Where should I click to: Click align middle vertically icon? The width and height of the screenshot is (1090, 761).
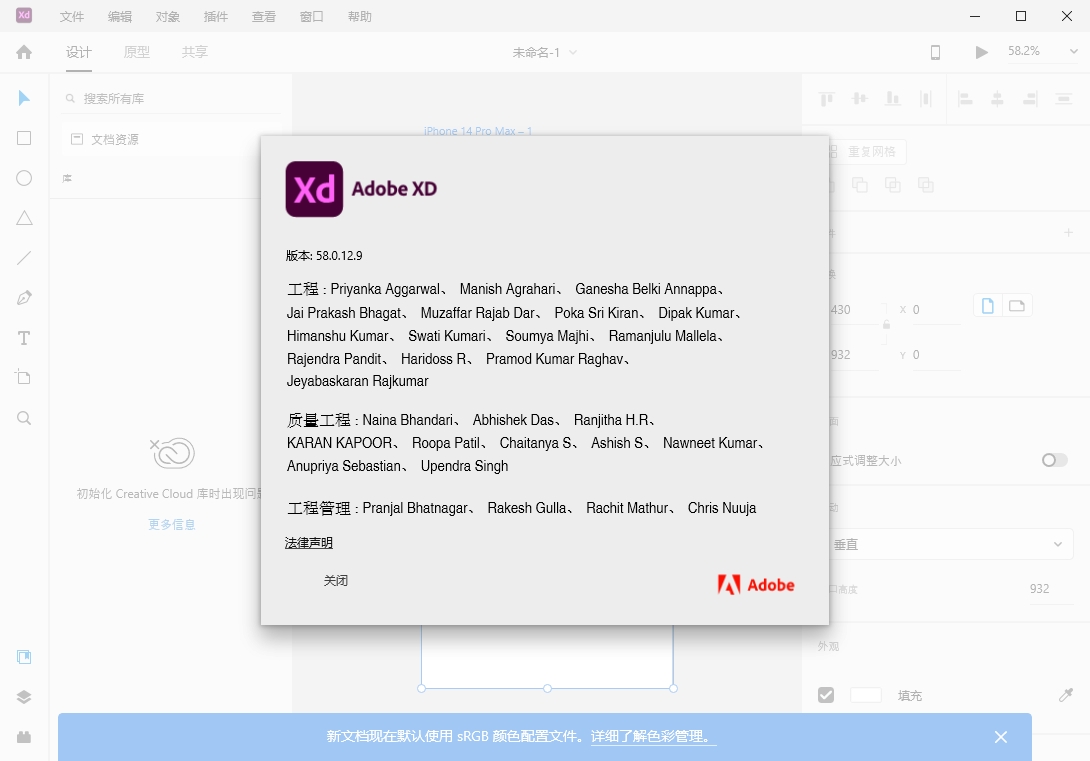[860, 99]
